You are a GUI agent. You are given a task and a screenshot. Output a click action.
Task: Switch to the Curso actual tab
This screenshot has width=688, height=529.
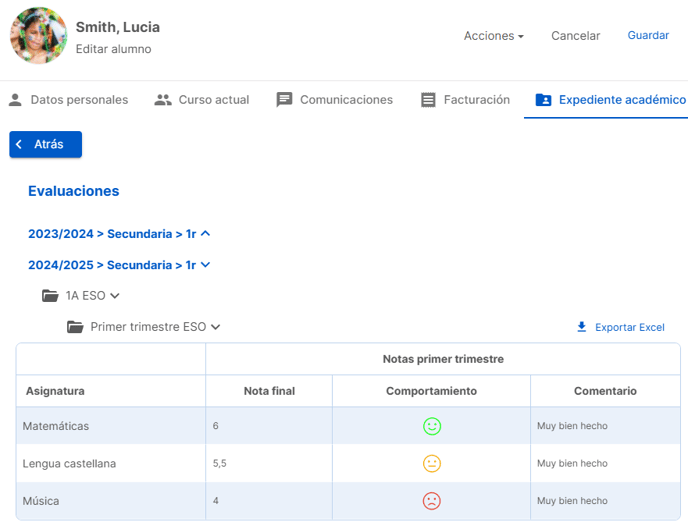click(201, 100)
